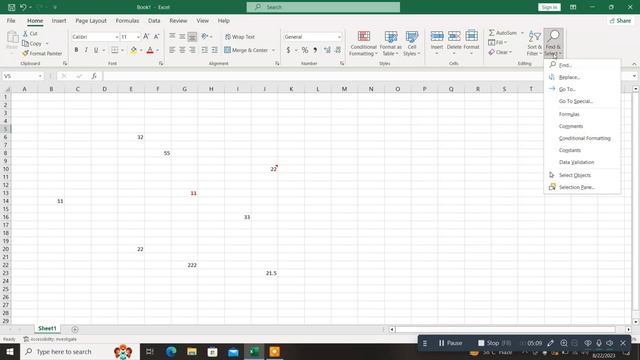Increase font size with larger A icon
Viewport: 640px width, 360px height.
[146, 37]
